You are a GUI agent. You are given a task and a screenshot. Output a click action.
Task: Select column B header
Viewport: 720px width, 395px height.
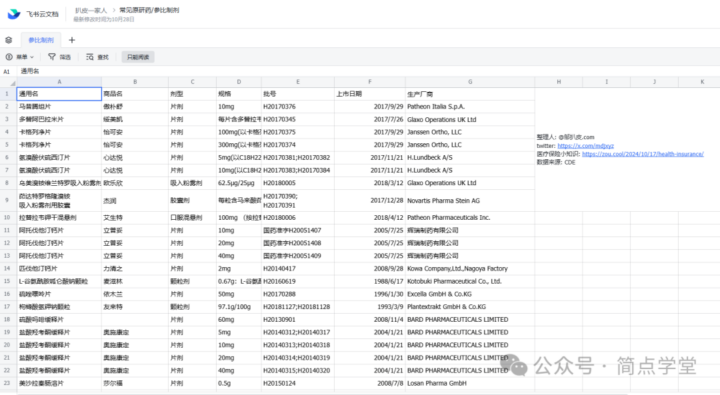pyautogui.click(x=135, y=82)
